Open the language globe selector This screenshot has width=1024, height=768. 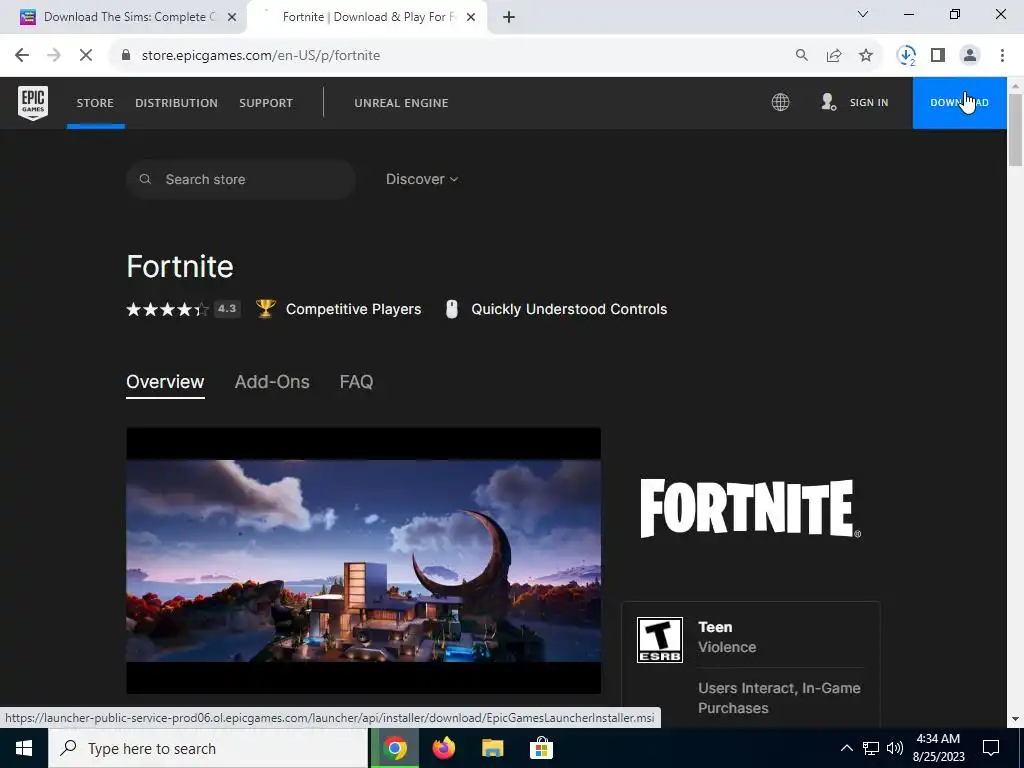[780, 102]
